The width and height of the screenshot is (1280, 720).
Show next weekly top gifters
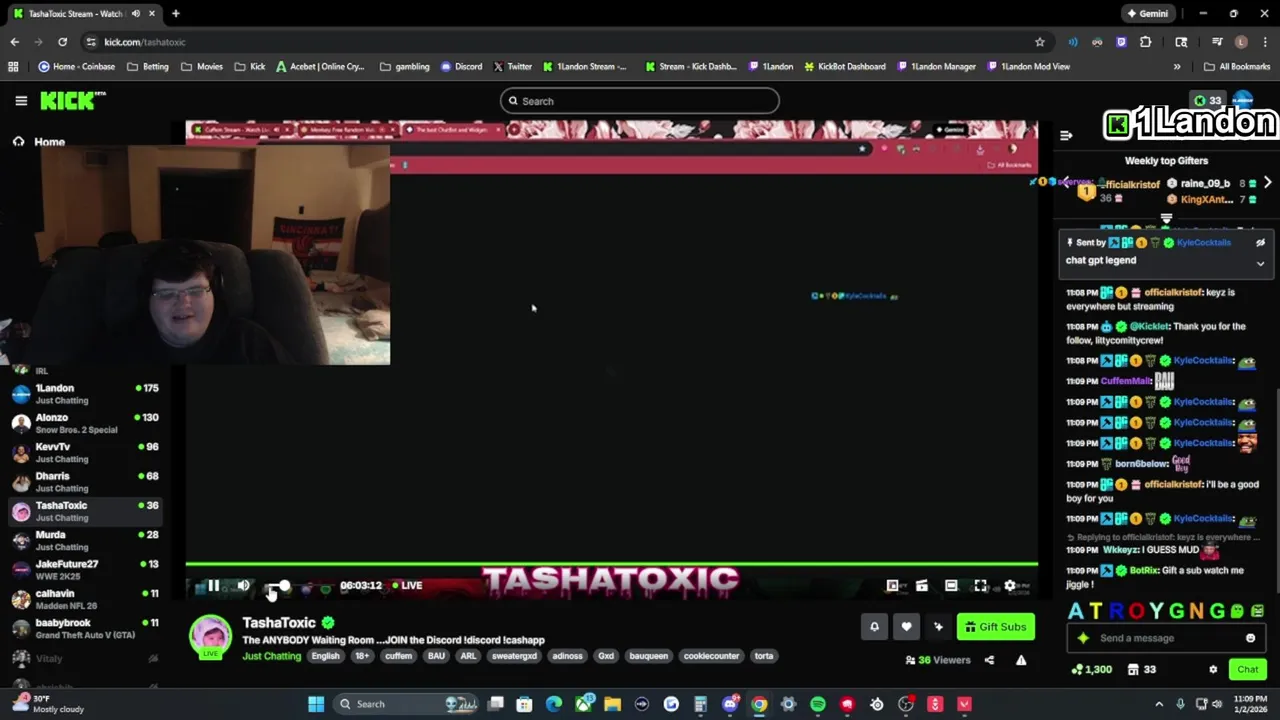[1267, 183]
